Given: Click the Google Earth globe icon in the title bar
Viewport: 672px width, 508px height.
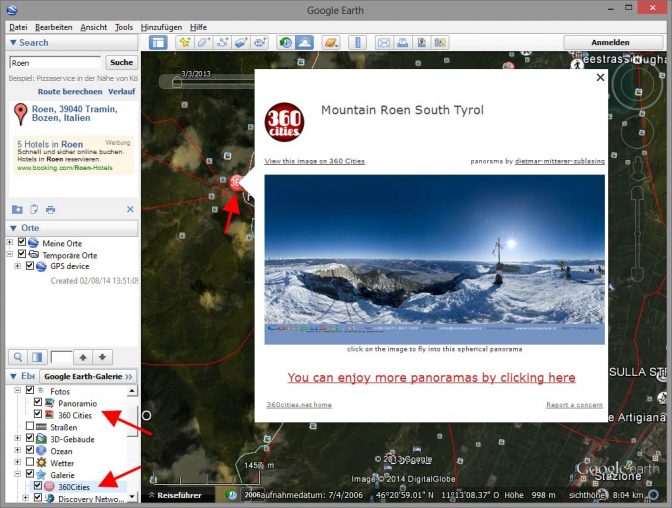Looking at the screenshot, I should click(12, 9).
